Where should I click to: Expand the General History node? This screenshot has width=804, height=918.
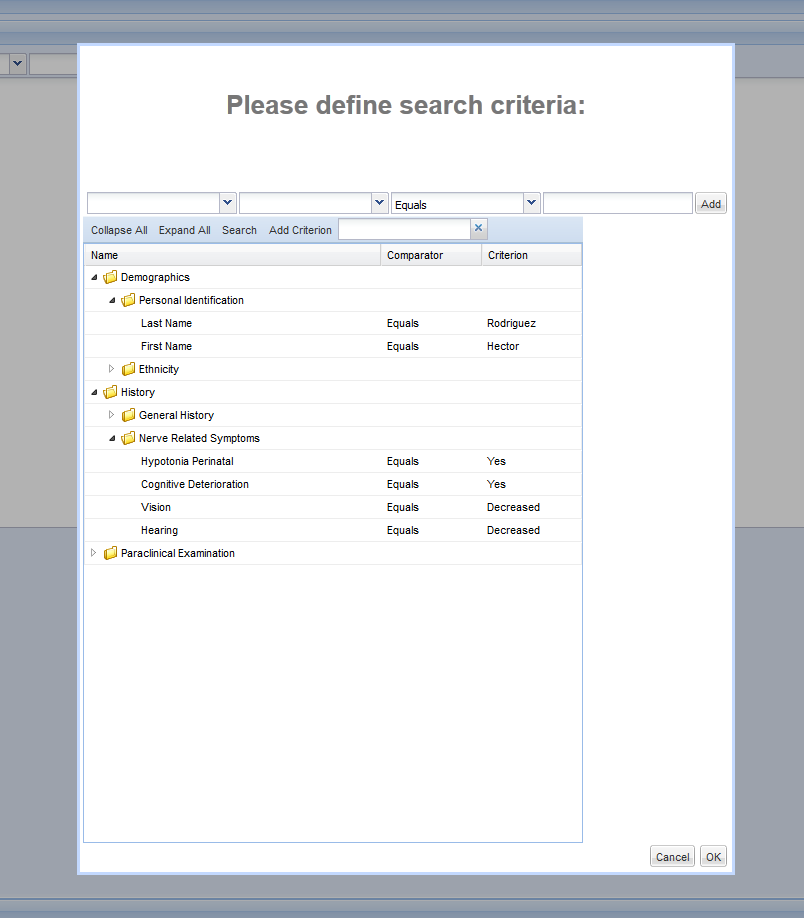(111, 415)
